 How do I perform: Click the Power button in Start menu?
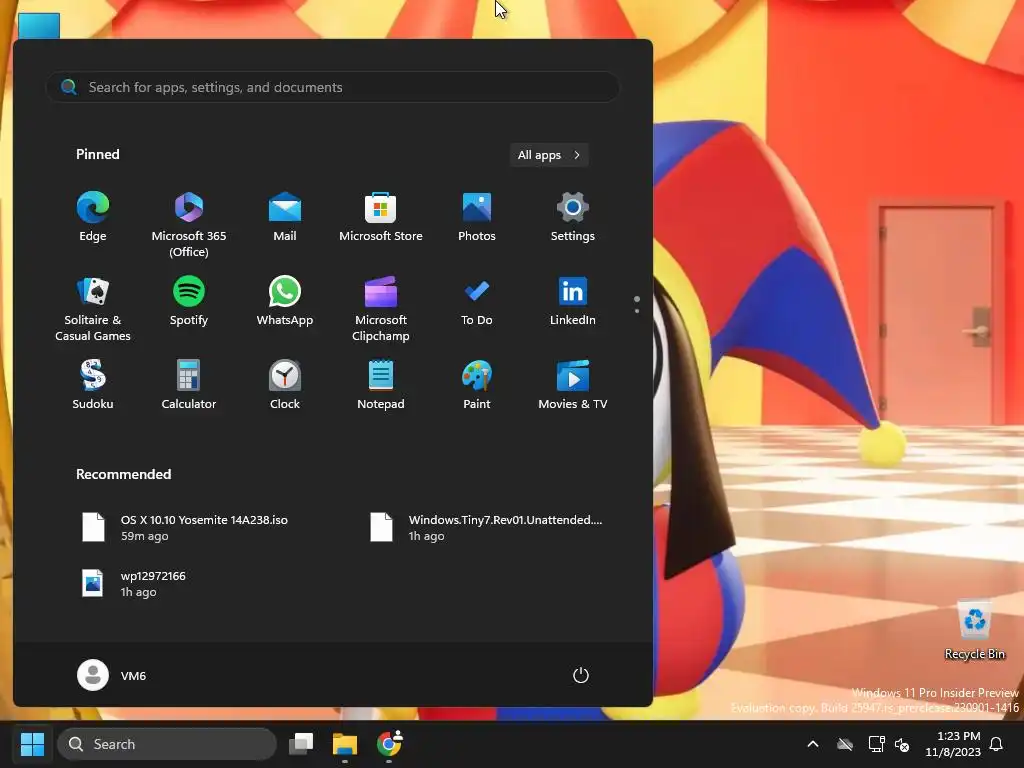[581, 675]
